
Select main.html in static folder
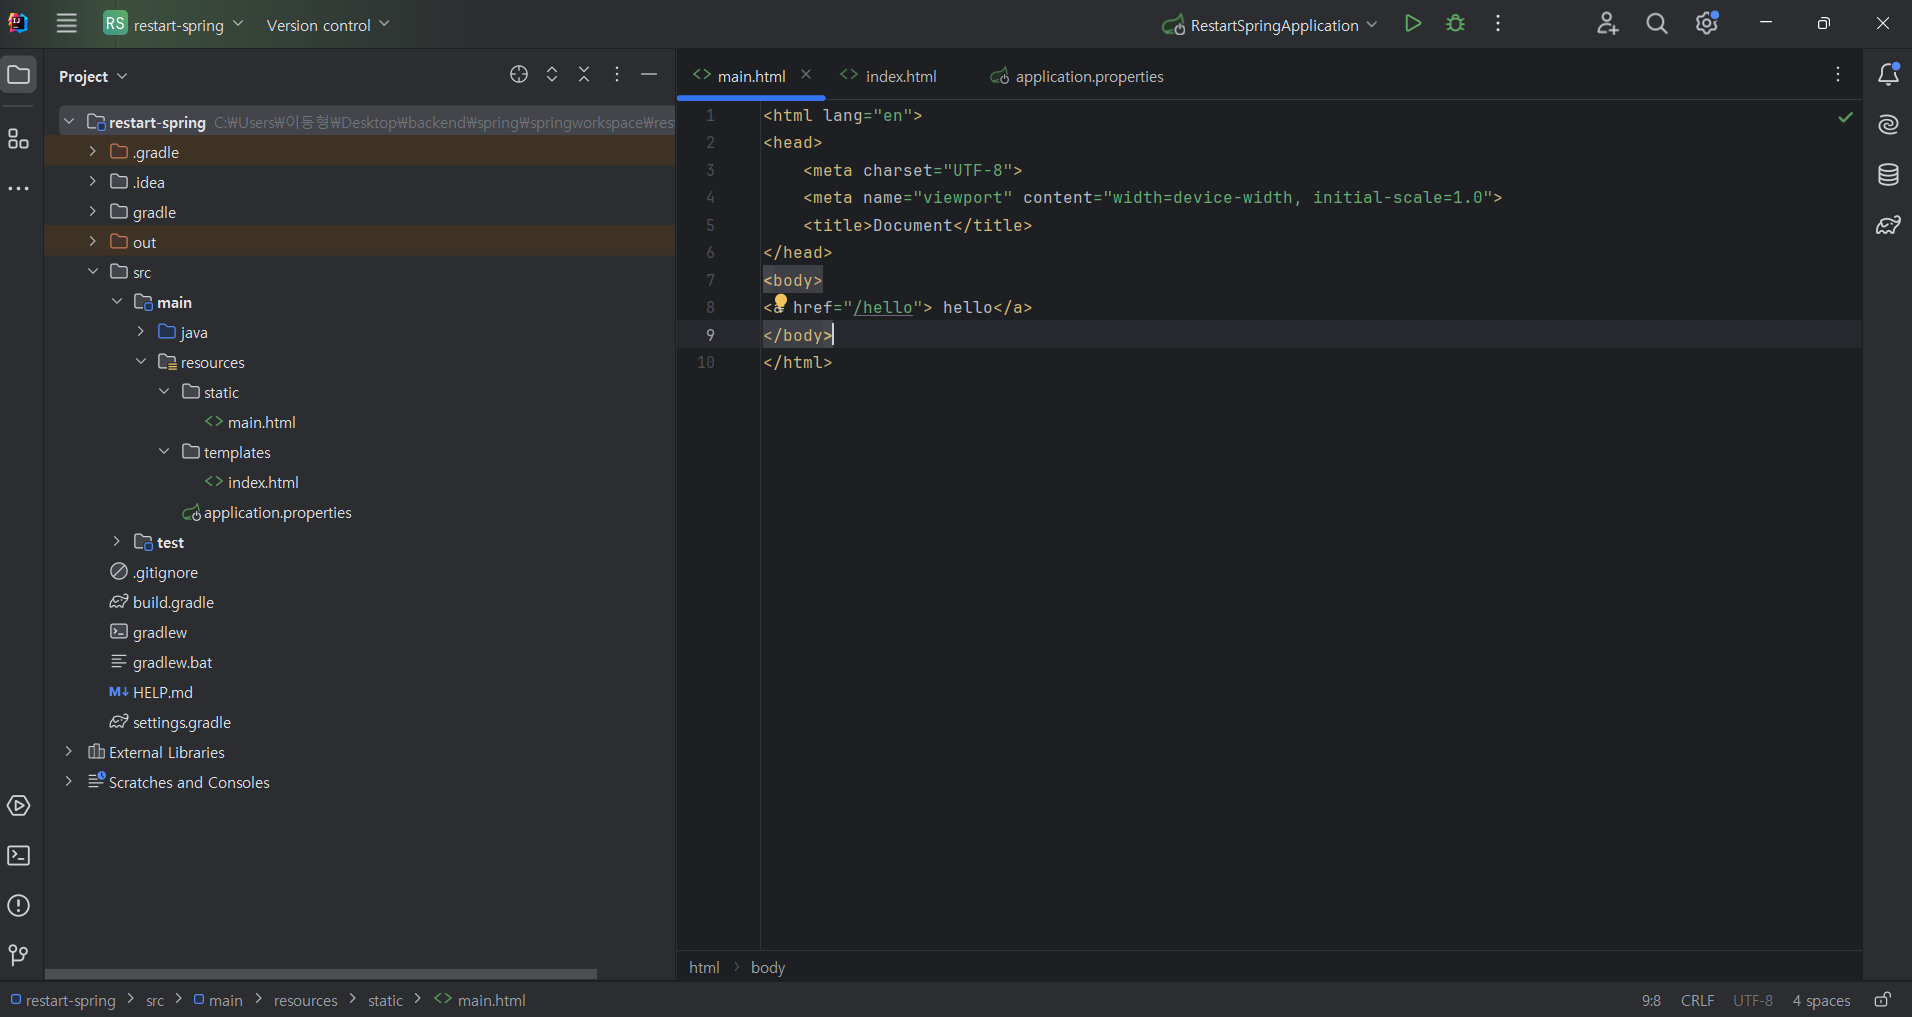pos(251,422)
